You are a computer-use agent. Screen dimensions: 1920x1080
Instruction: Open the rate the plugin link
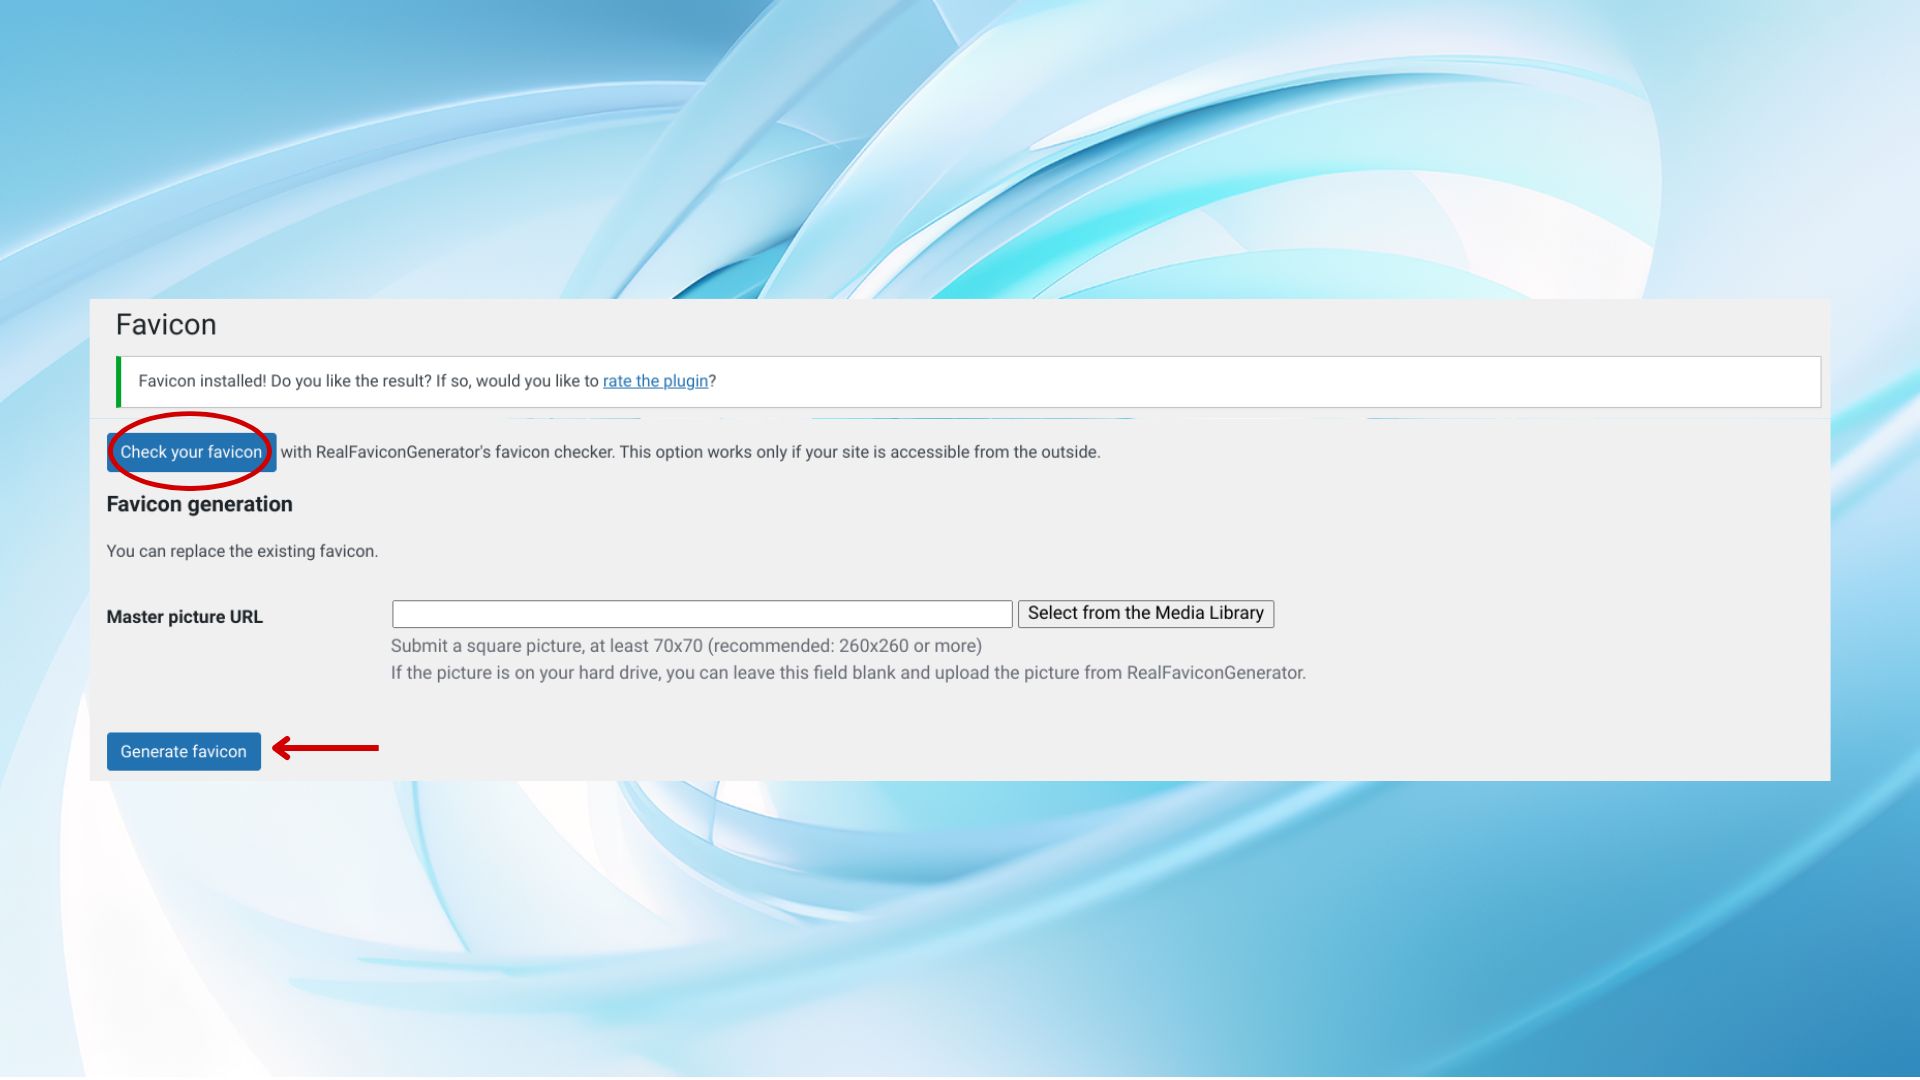coord(655,381)
